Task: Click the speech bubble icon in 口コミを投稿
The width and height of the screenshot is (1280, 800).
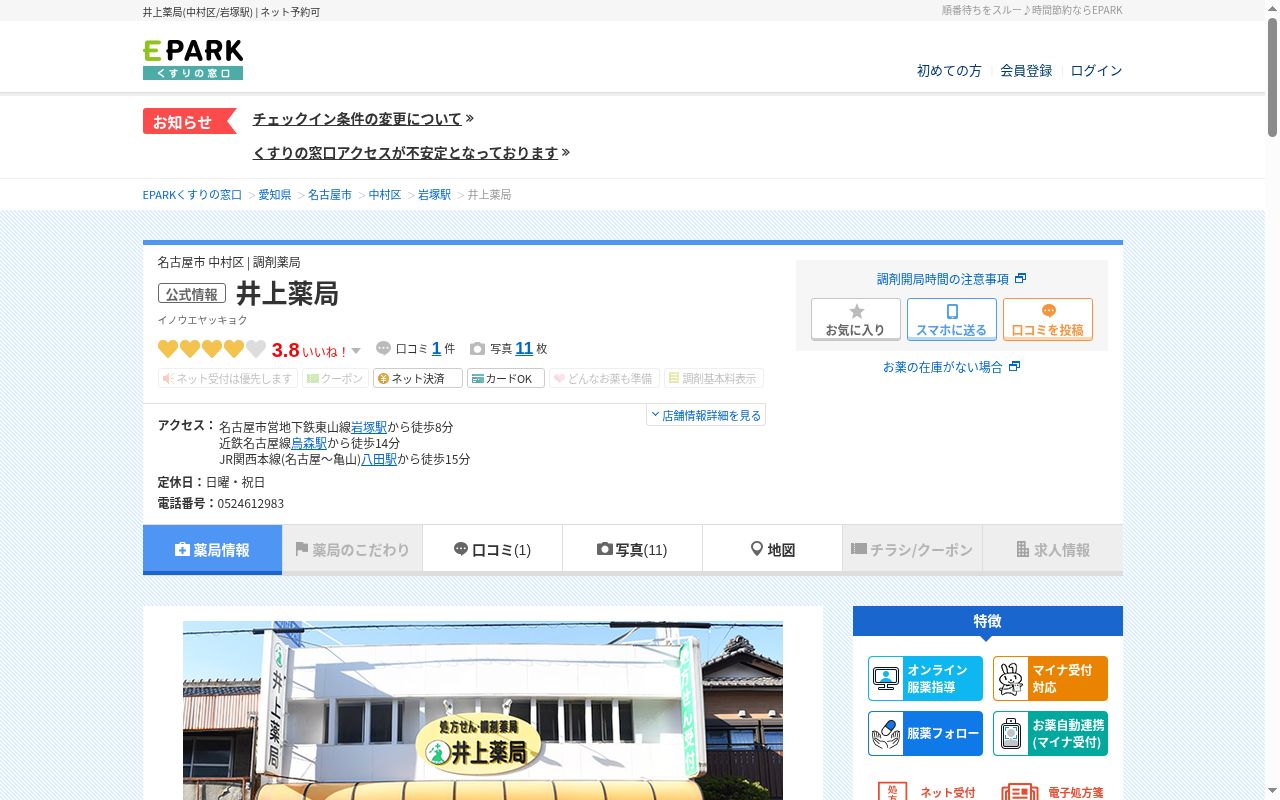Action: [1048, 311]
